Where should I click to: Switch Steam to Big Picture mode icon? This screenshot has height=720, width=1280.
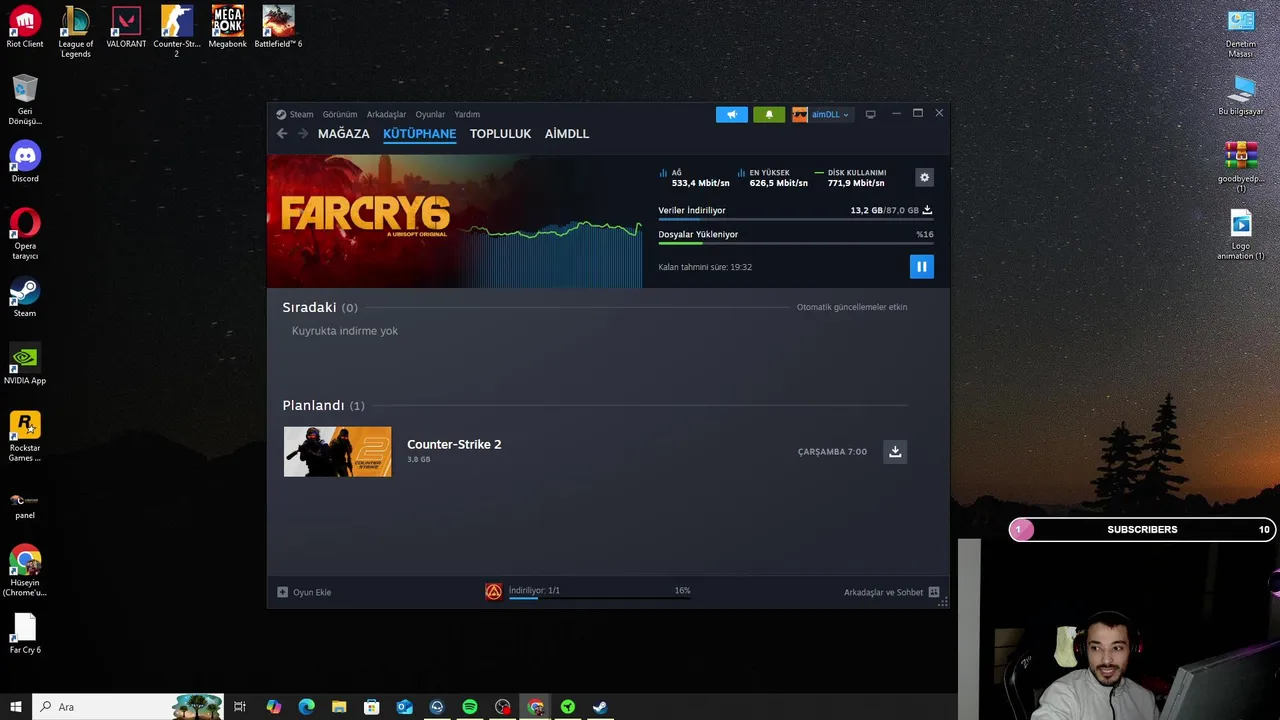tap(870, 114)
